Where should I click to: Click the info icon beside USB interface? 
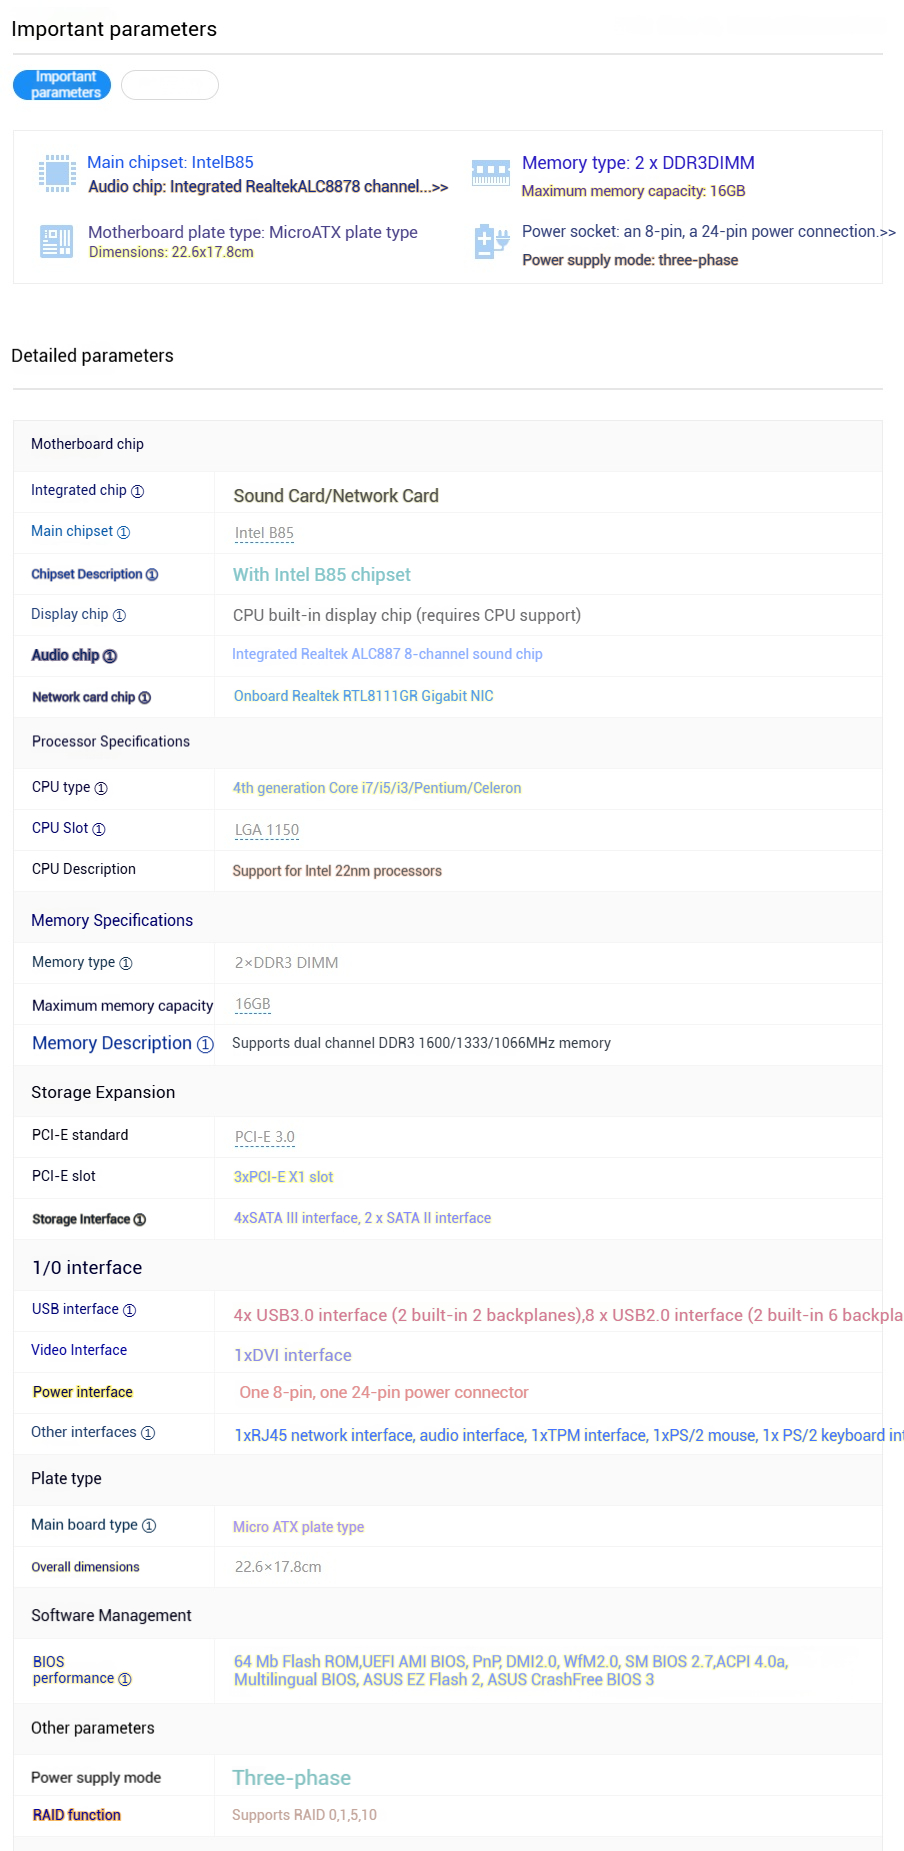coord(130,1310)
